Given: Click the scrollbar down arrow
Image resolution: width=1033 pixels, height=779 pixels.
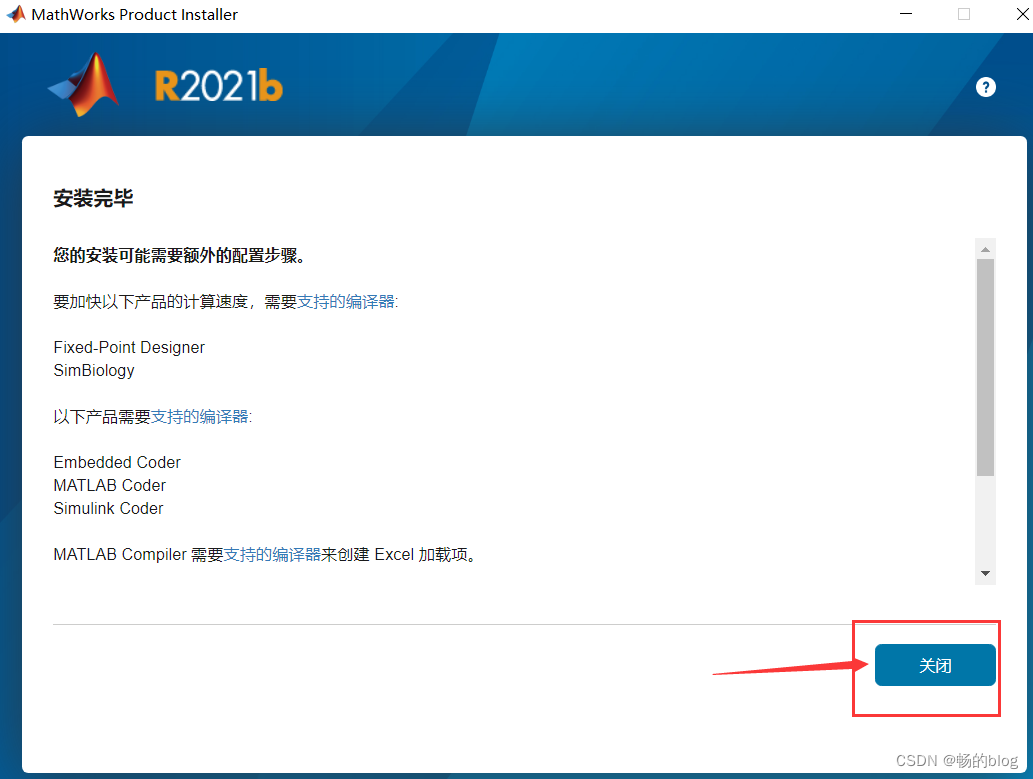Looking at the screenshot, I should point(985,572).
